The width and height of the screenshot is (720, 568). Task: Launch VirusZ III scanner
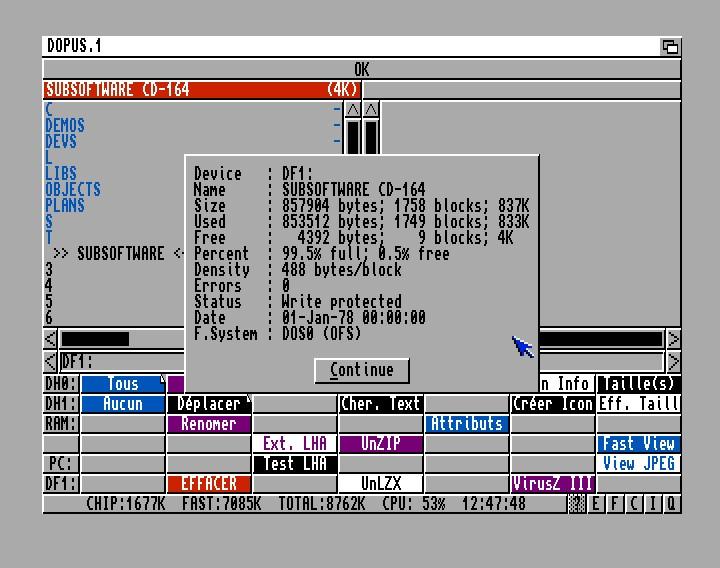pos(553,484)
